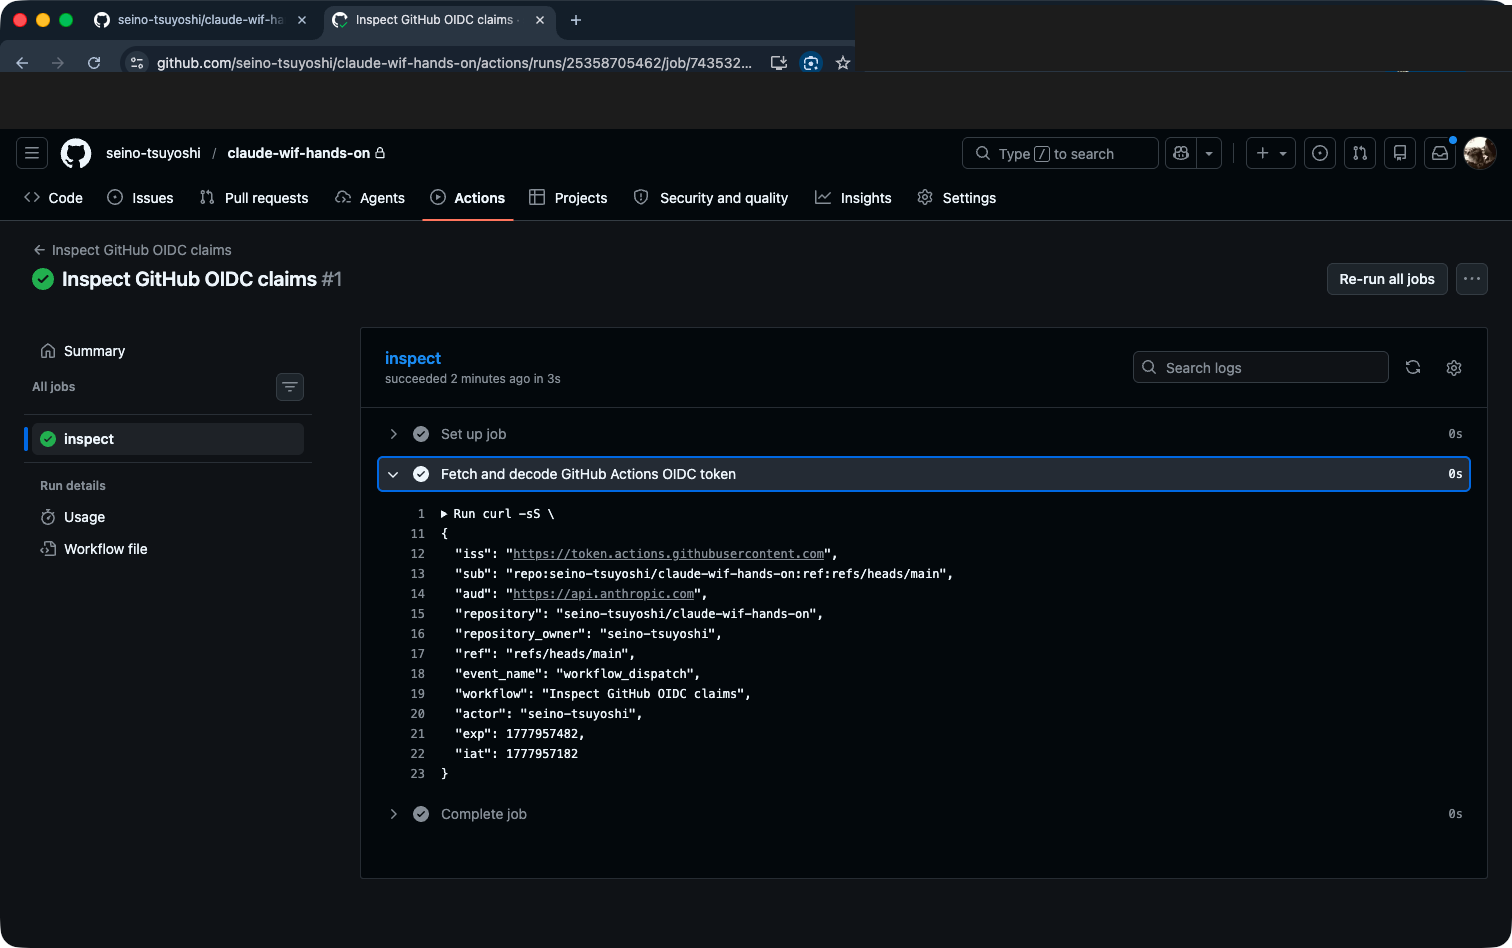Open the log settings gear icon

(x=1454, y=367)
